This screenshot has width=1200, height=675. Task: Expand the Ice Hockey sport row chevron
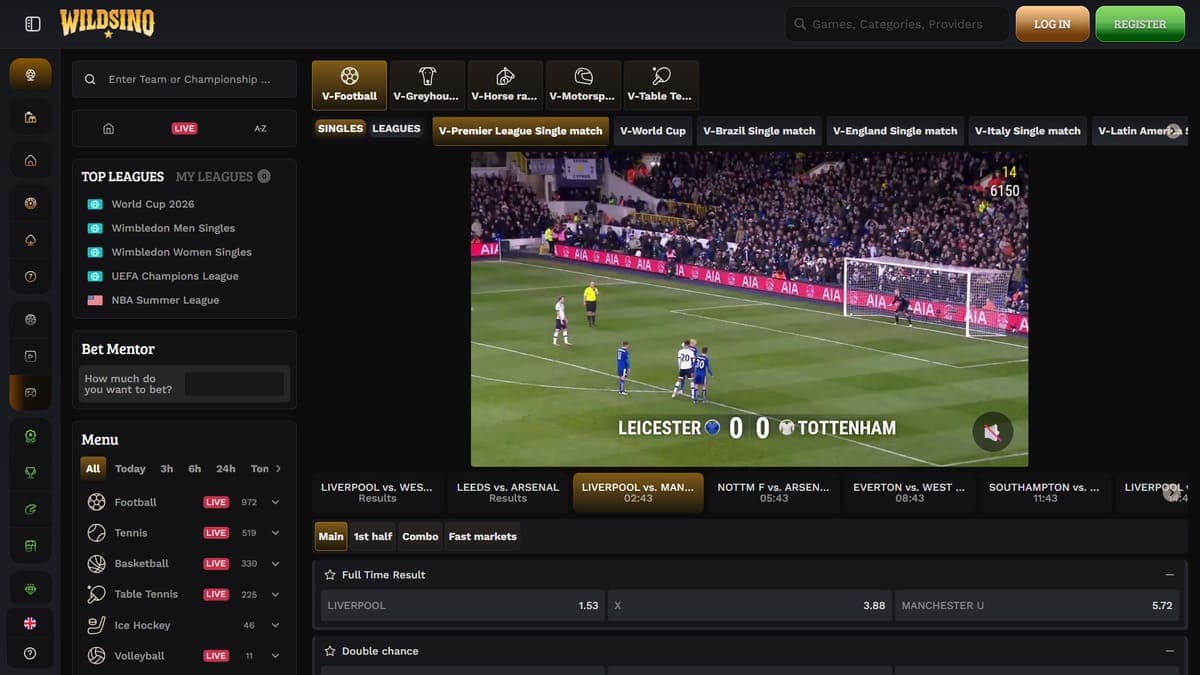[x=275, y=625]
